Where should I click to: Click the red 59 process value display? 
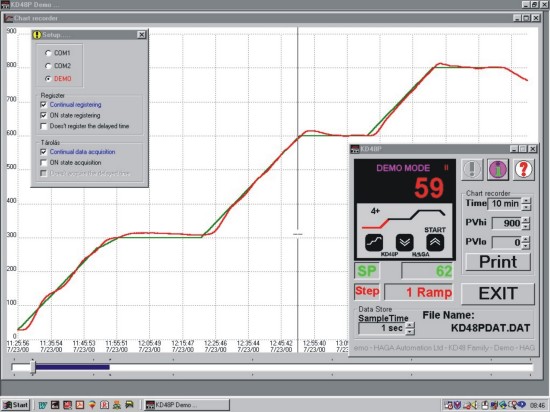coord(429,188)
